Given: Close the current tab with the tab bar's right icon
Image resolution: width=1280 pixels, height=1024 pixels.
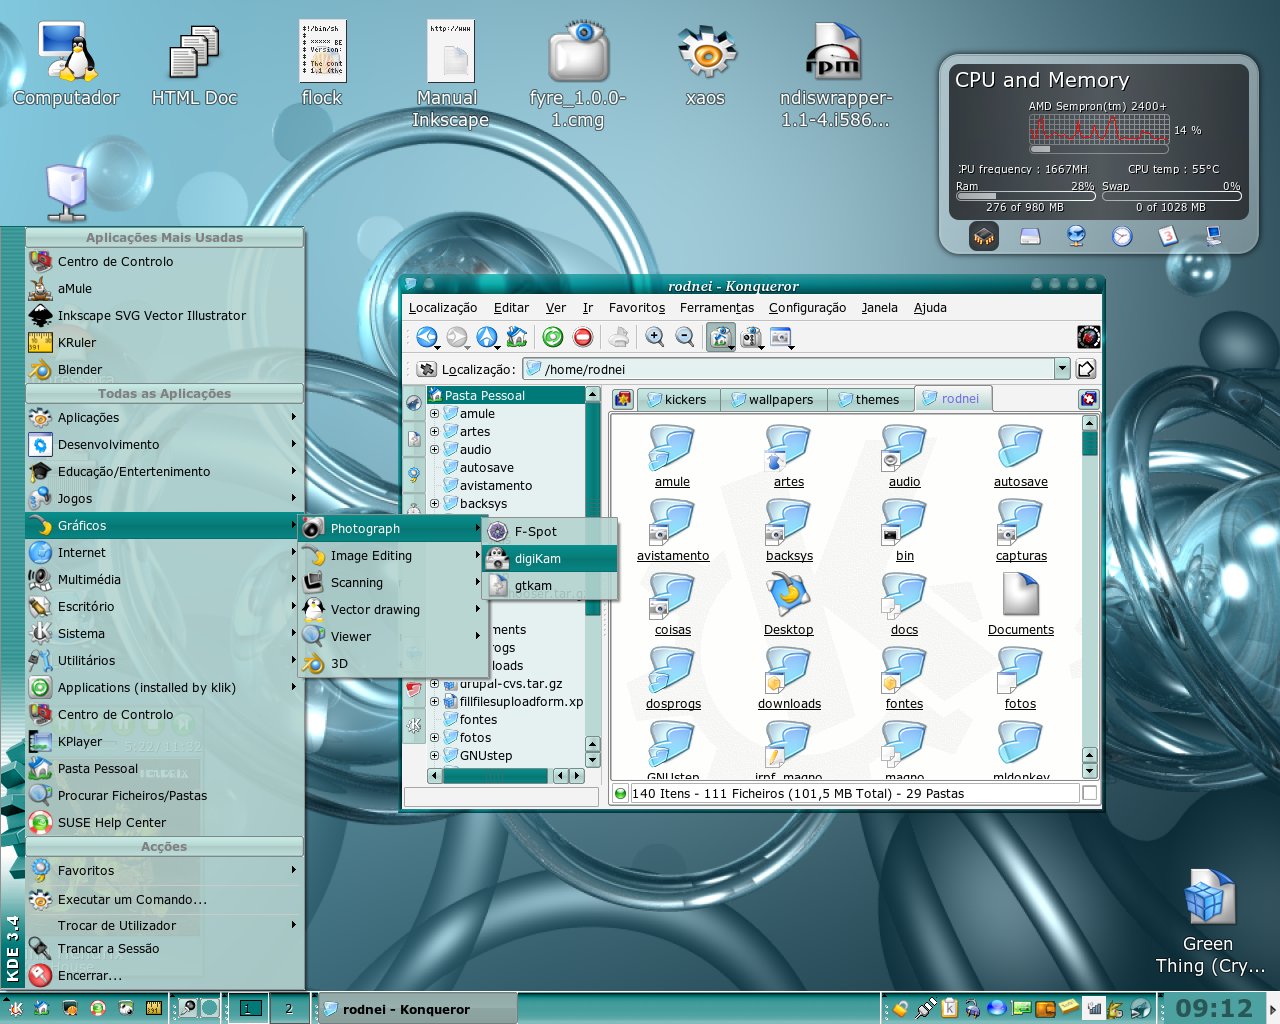Looking at the screenshot, I should (x=1088, y=400).
